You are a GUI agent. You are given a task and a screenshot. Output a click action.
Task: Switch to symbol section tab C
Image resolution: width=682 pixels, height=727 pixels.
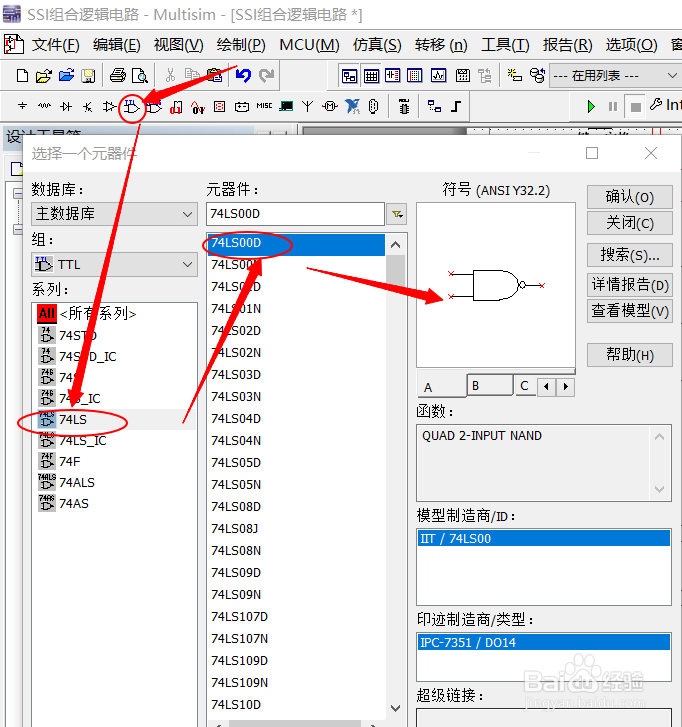tap(525, 386)
